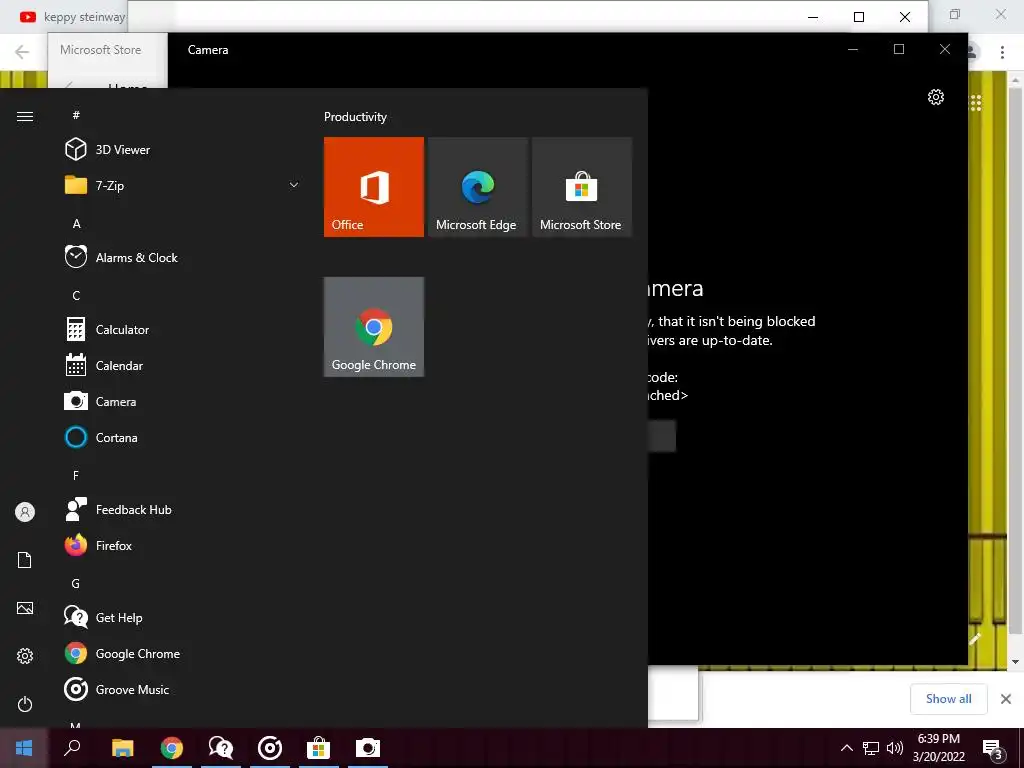Viewport: 1024px width, 768px height.
Task: Open Calculator from the app list
Action: (183, 330)
